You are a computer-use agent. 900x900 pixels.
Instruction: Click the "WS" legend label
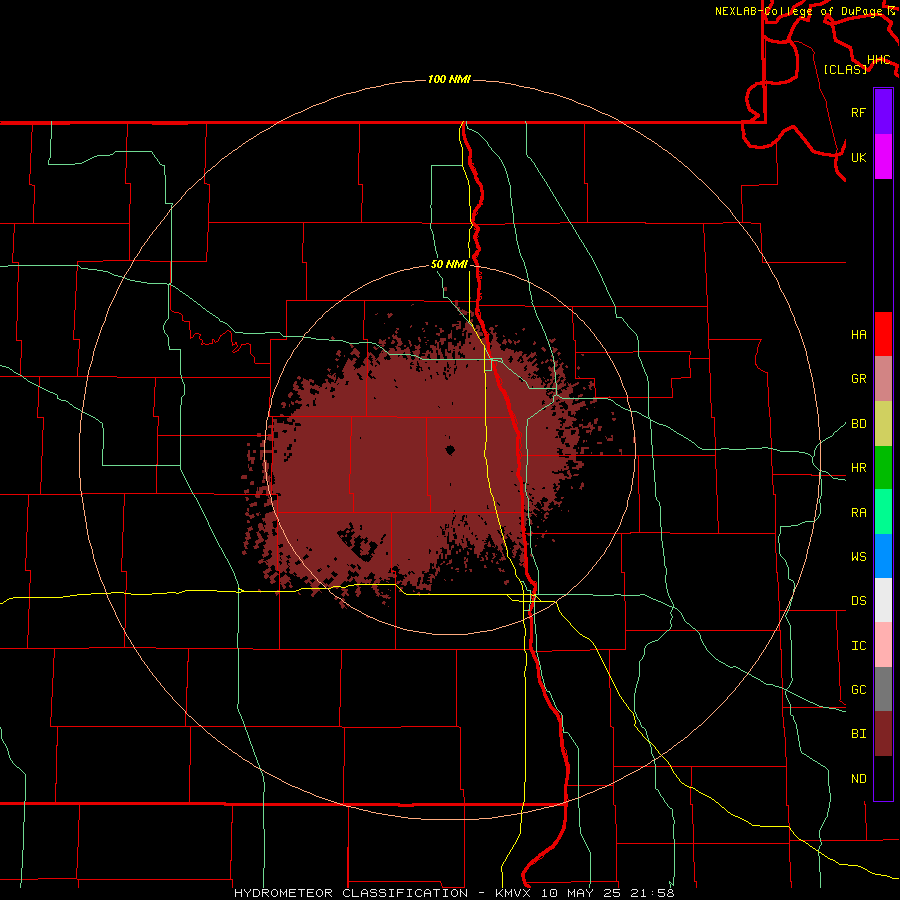pyautogui.click(x=858, y=557)
